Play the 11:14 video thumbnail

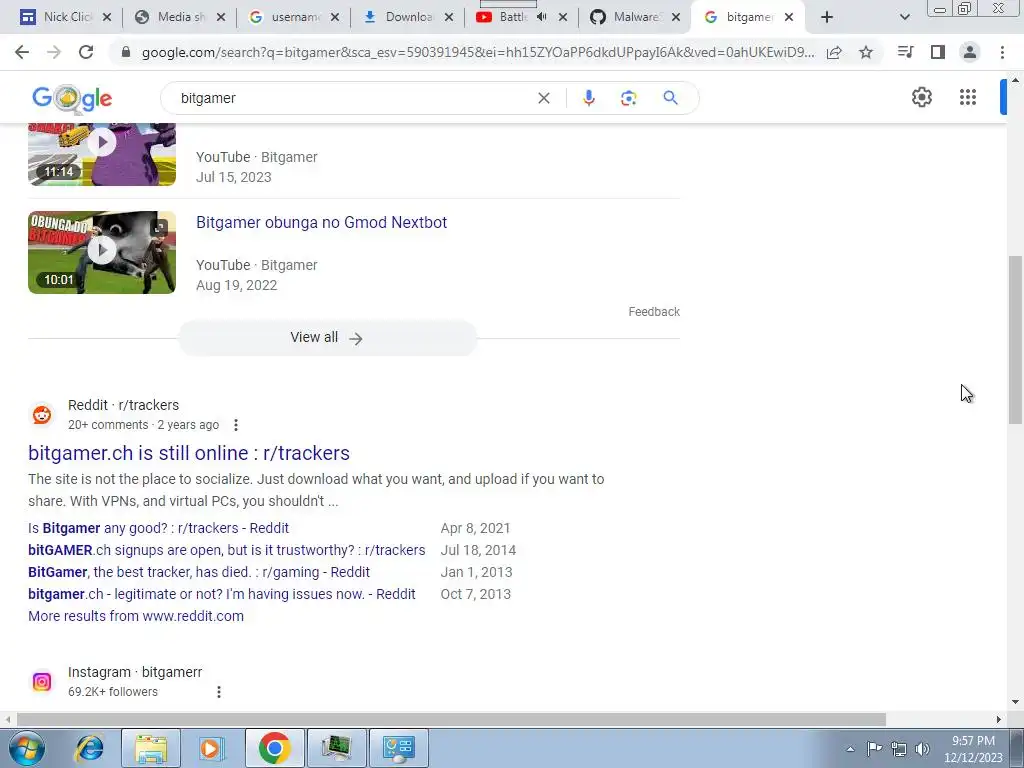(x=102, y=154)
